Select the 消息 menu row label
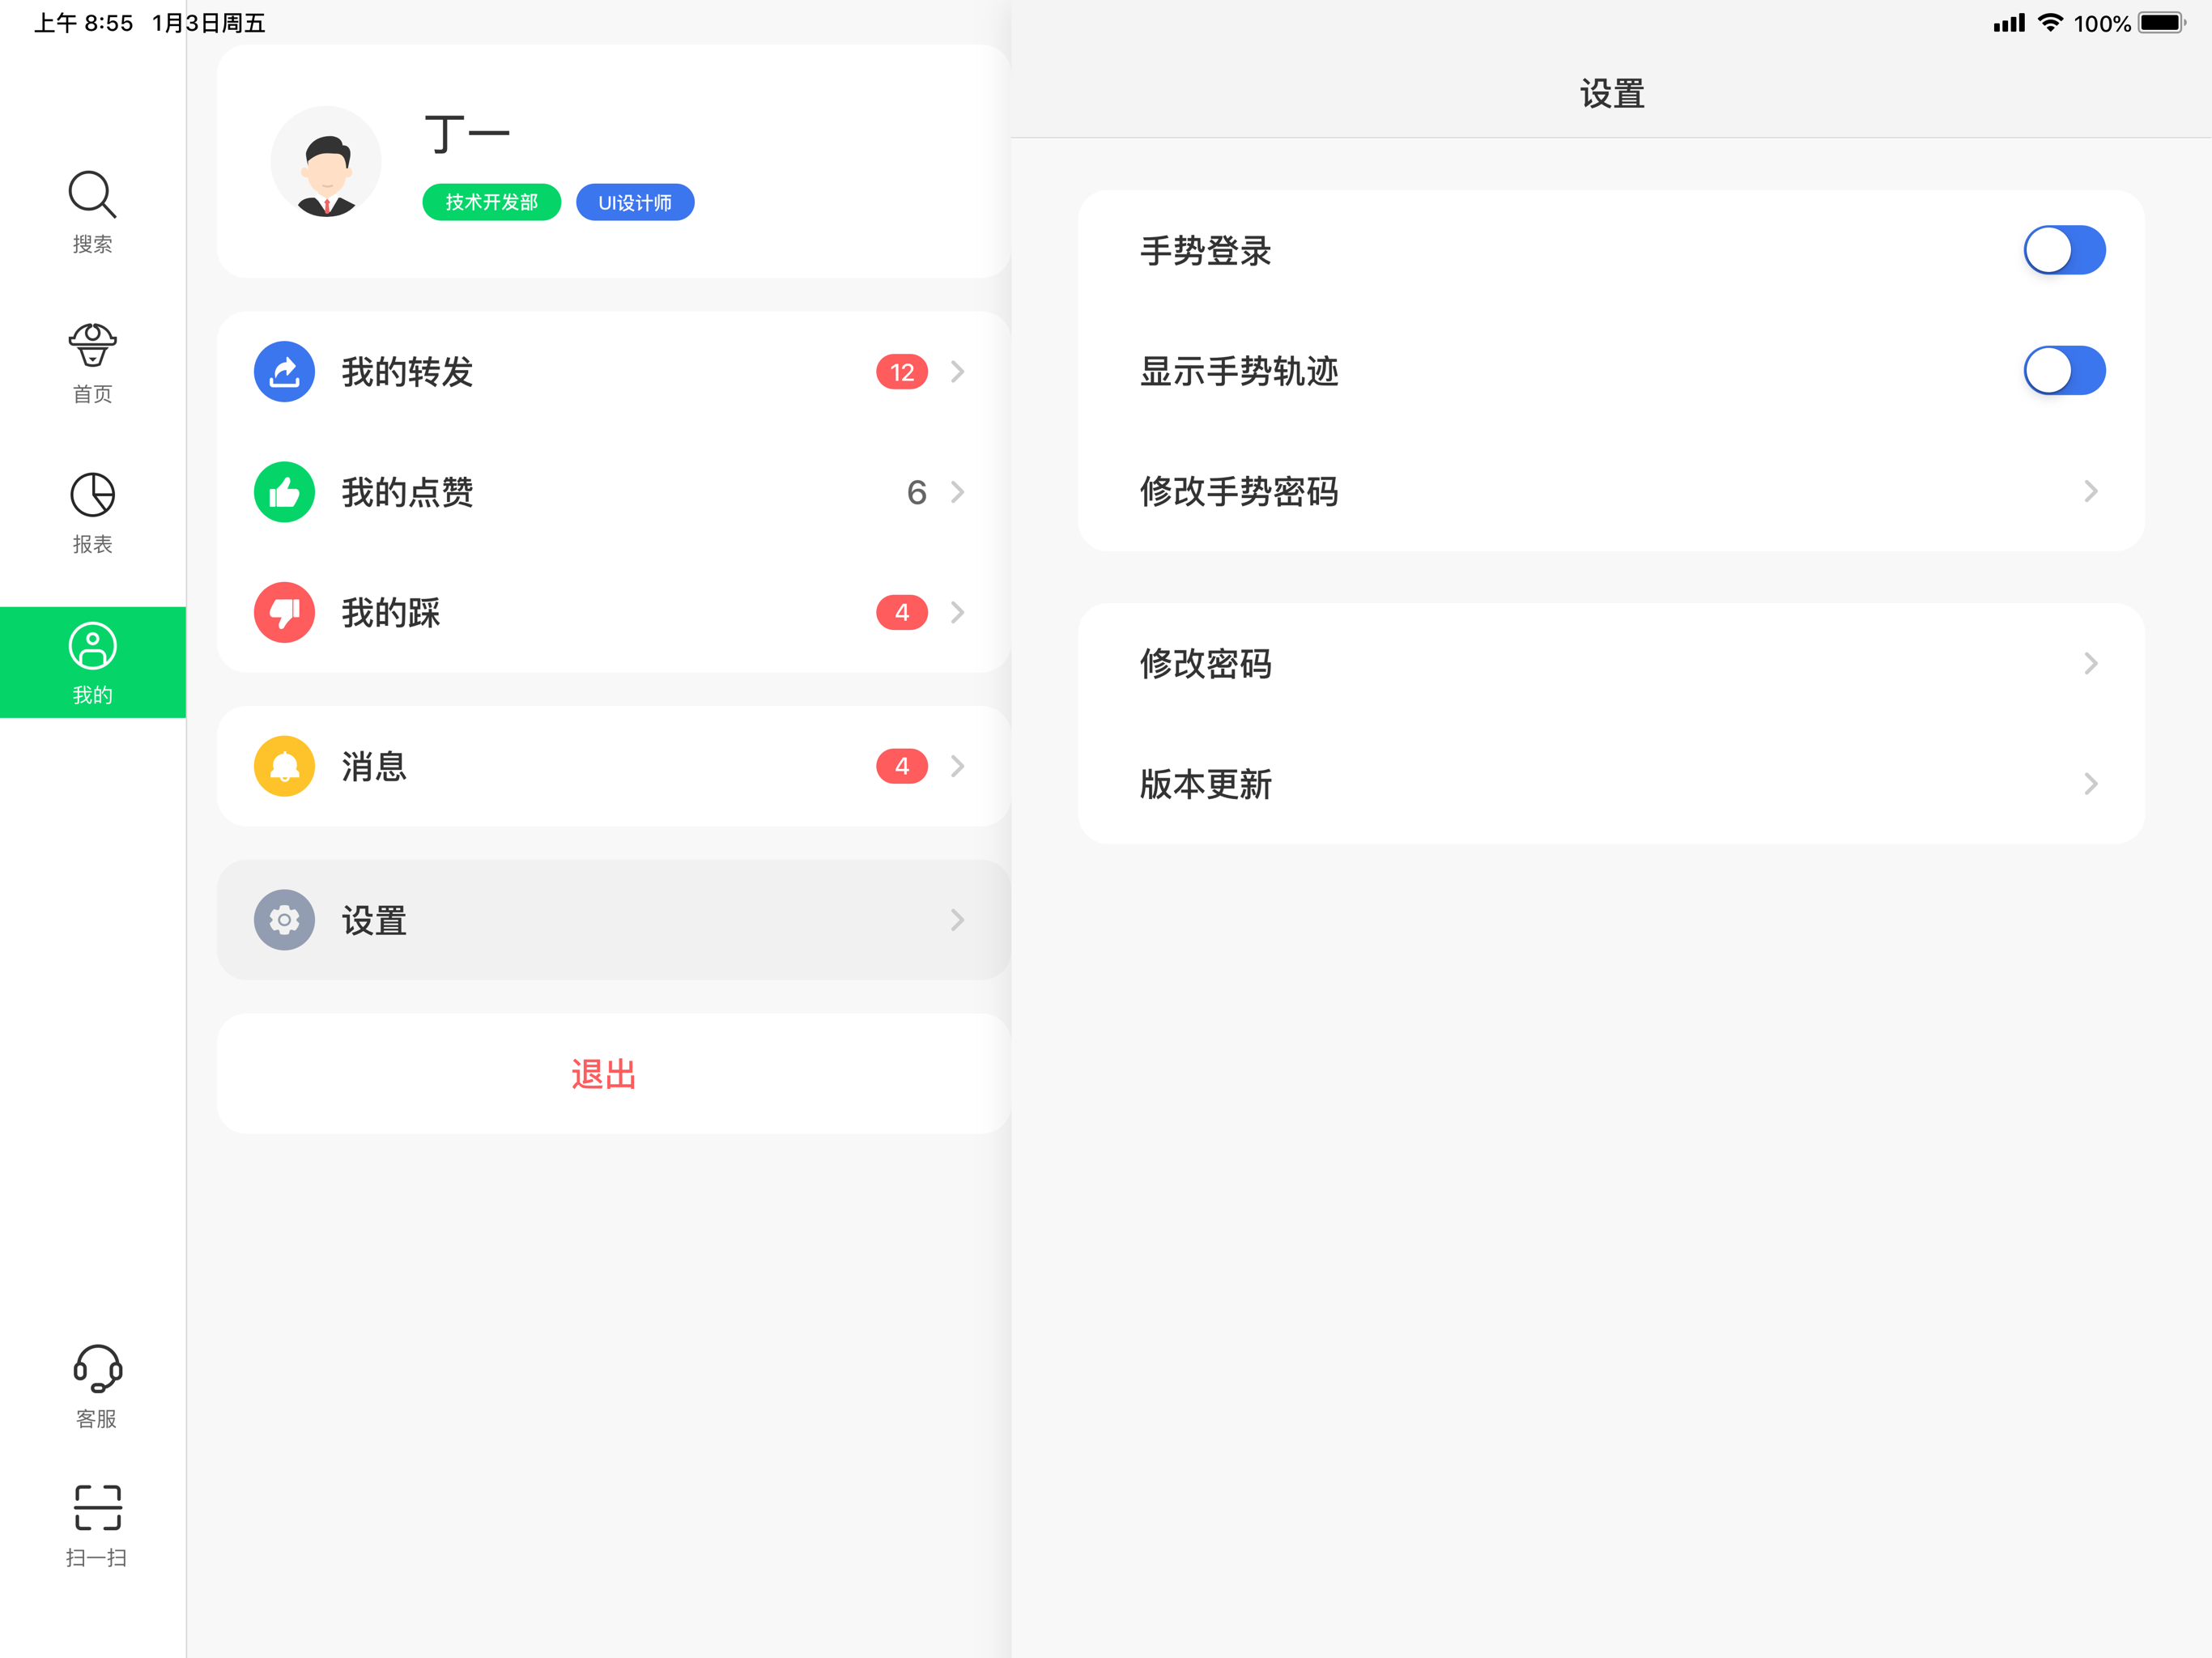The image size is (2212, 1658). point(374,766)
